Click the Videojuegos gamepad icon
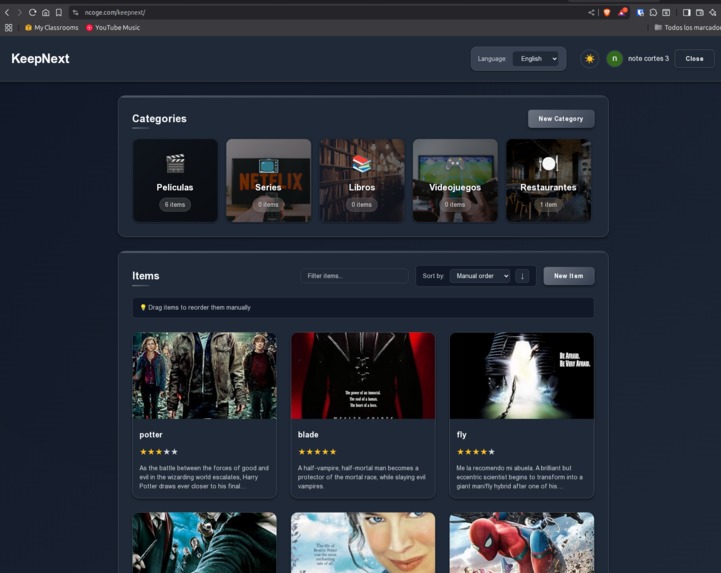Screen dimensions: 721x573 455,164
